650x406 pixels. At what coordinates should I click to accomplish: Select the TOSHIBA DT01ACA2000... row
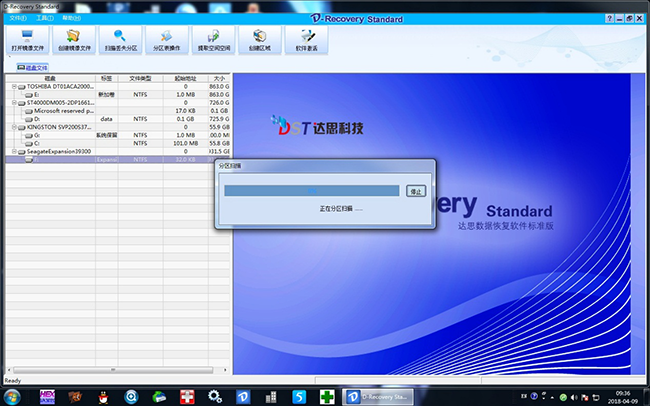[118, 87]
